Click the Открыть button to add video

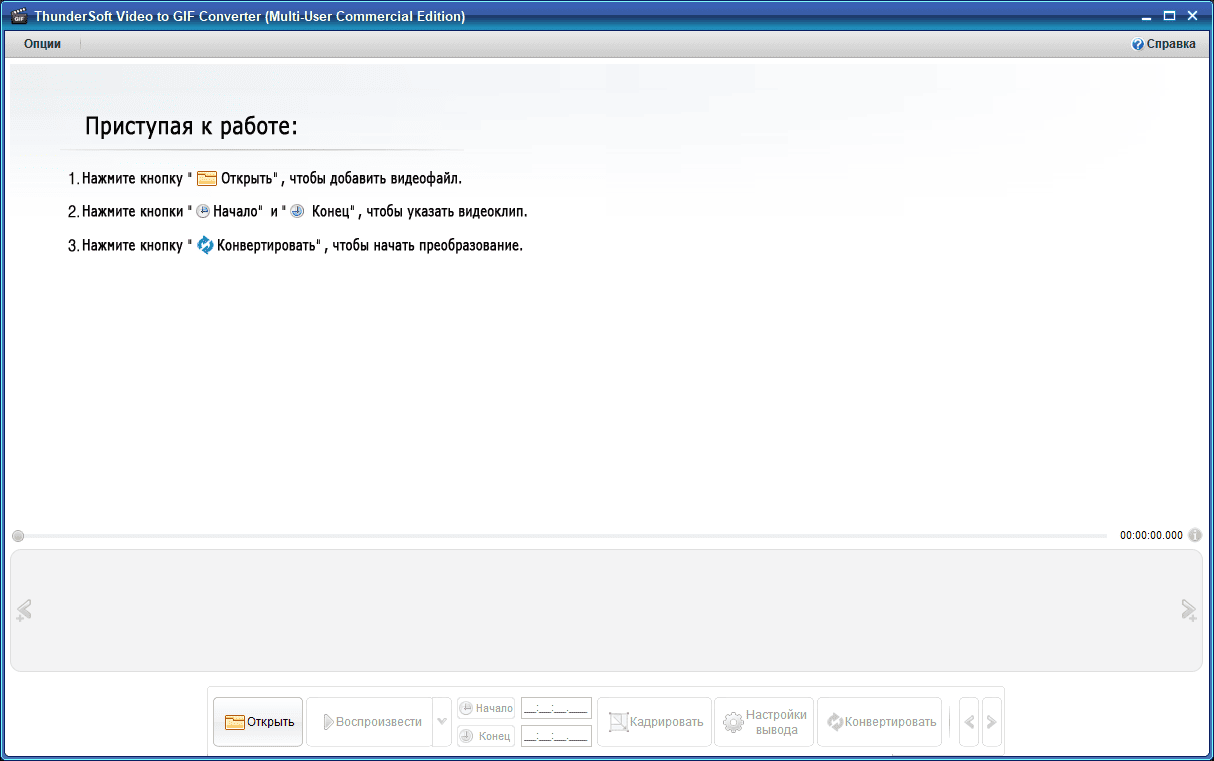click(258, 722)
